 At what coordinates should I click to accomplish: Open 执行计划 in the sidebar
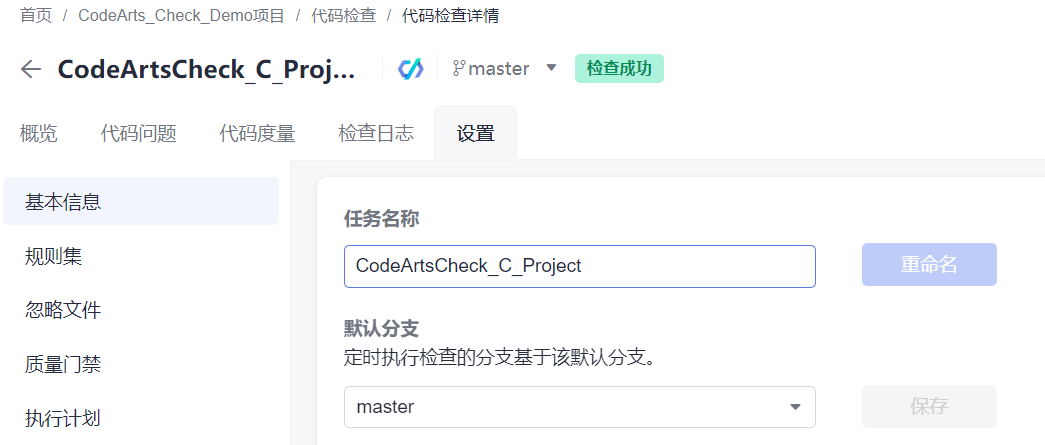point(63,418)
